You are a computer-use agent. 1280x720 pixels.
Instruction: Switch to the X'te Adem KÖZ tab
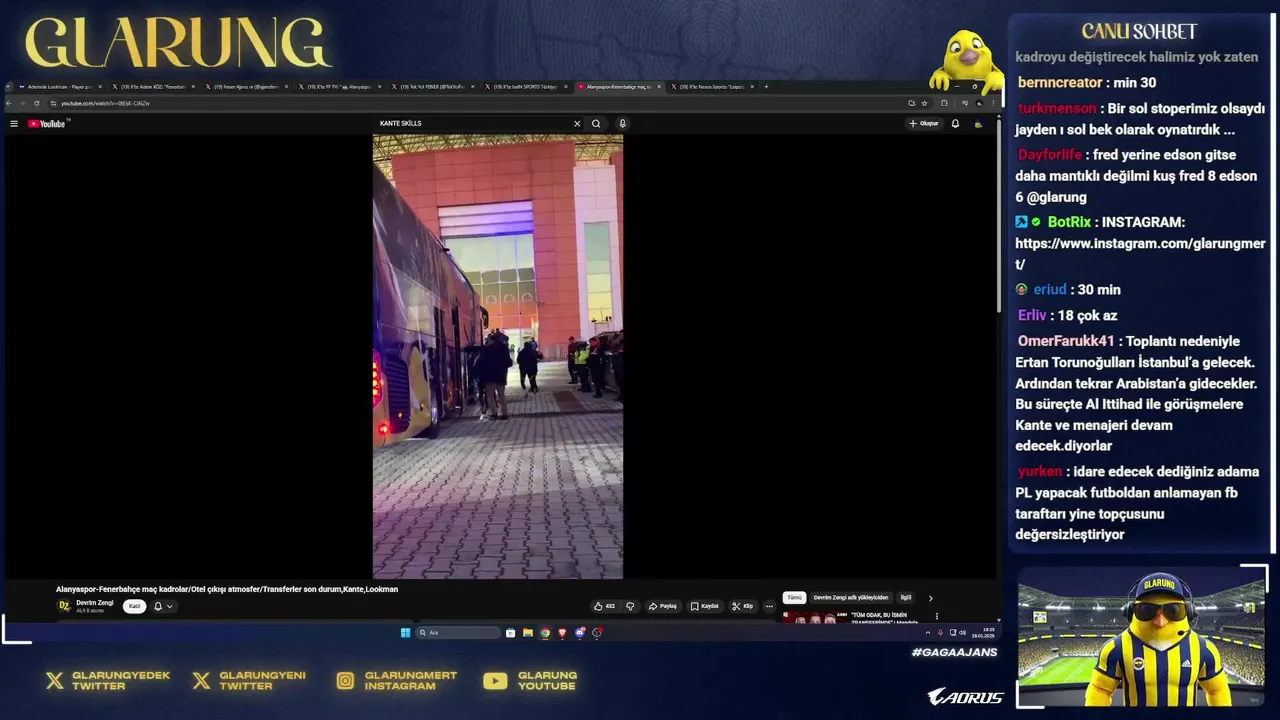pos(153,87)
